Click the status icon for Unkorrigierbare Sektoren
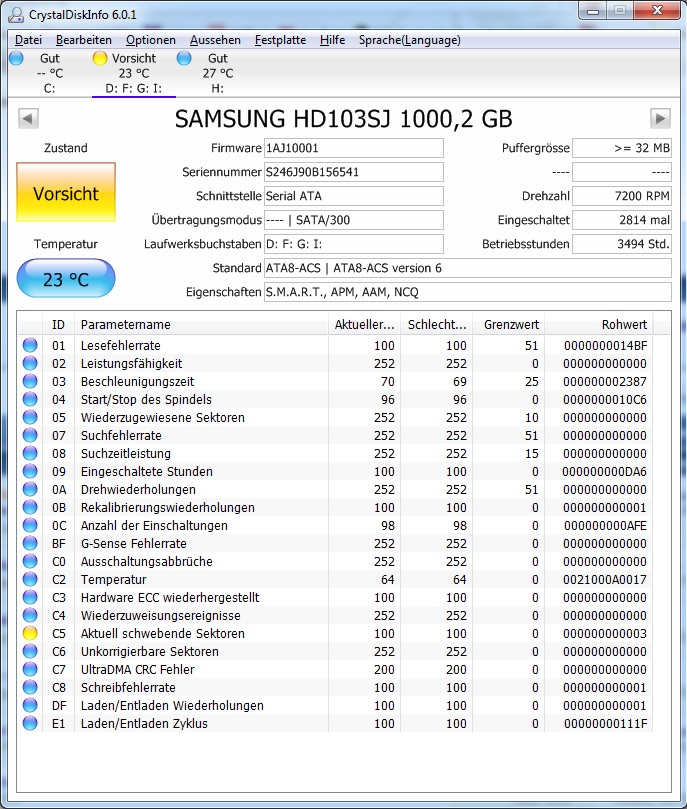687x809 pixels. coord(30,651)
